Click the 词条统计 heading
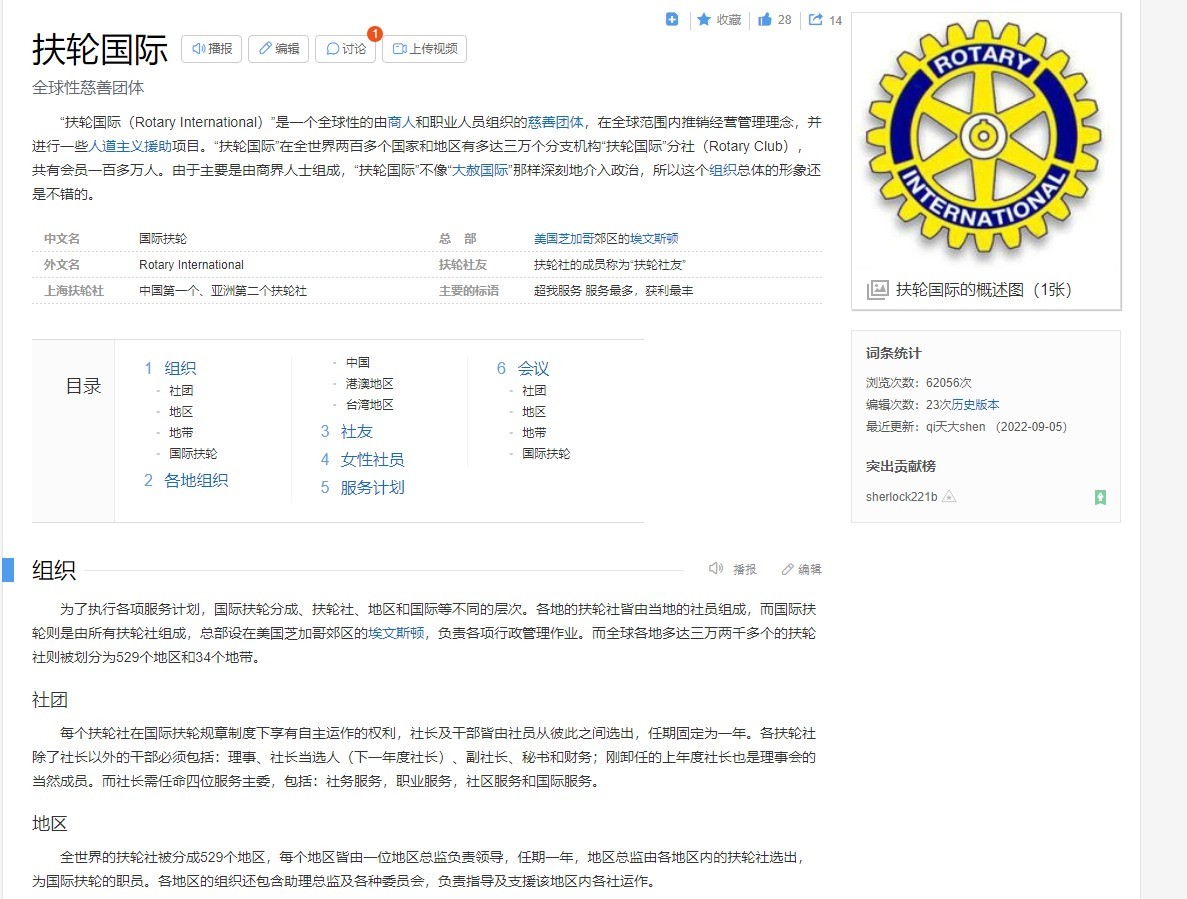 (x=893, y=353)
